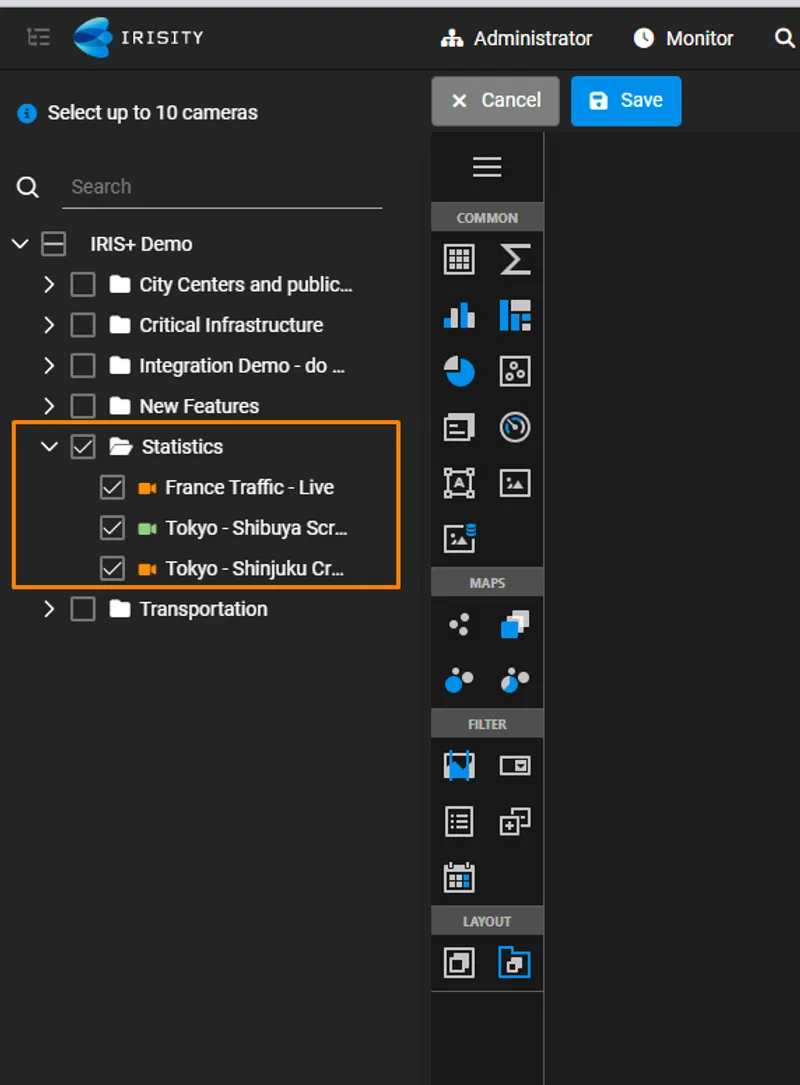Save the dashboard changes
This screenshot has width=800, height=1085.
pos(626,100)
